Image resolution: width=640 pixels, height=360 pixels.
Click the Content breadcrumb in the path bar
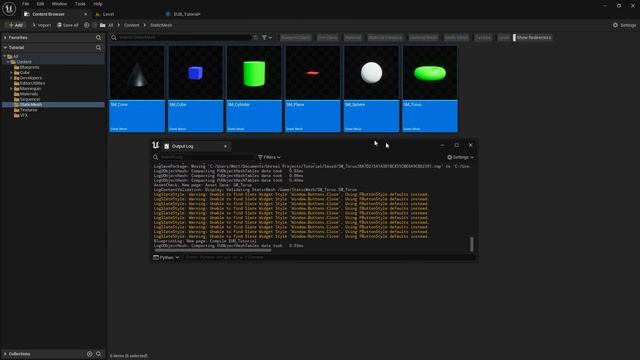pos(131,25)
